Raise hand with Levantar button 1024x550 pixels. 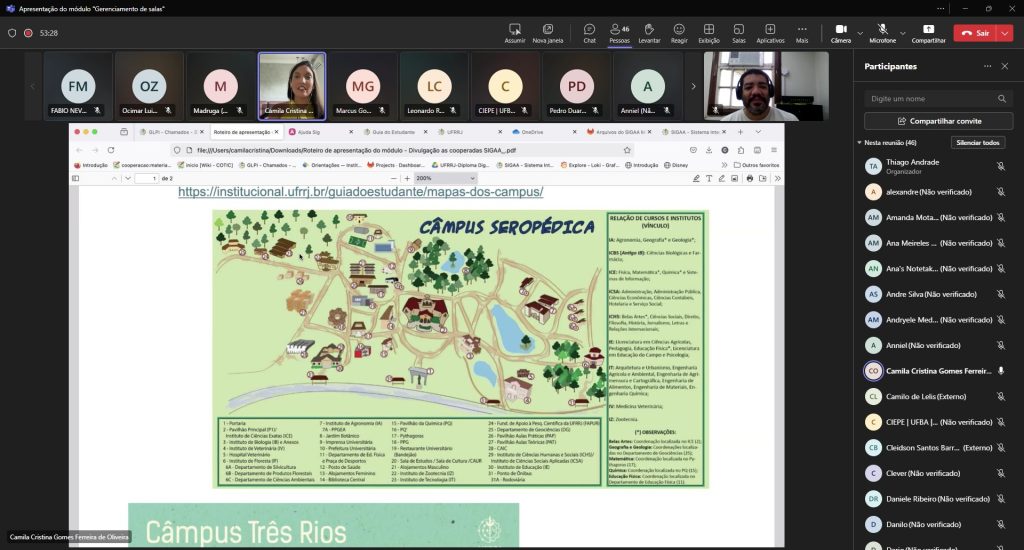pos(649,33)
